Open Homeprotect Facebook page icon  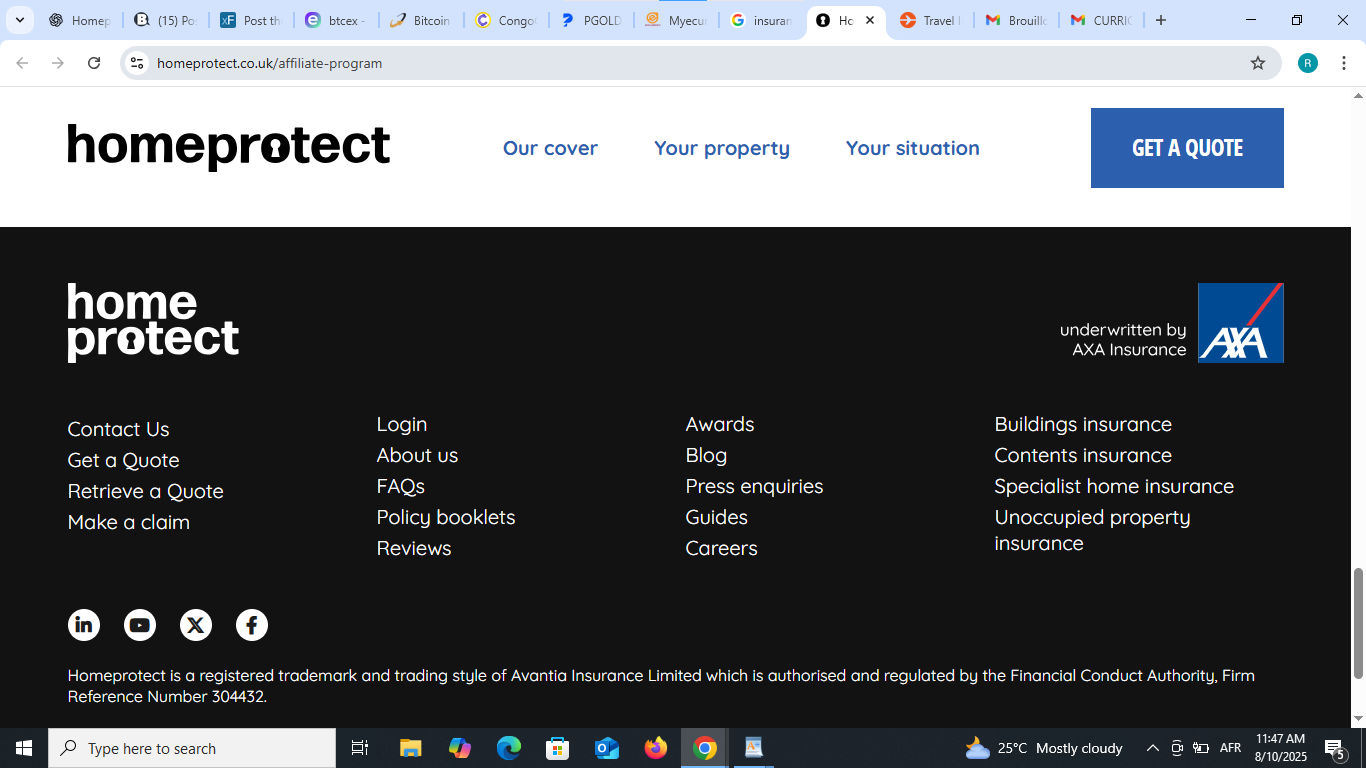coord(252,625)
